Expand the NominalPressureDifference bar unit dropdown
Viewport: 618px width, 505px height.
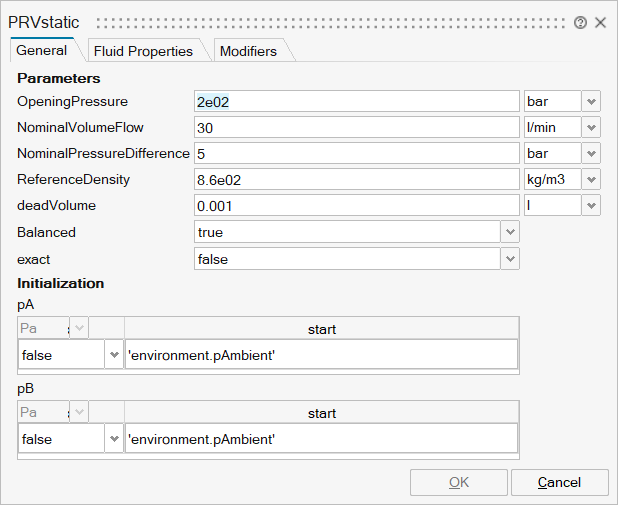(591, 154)
